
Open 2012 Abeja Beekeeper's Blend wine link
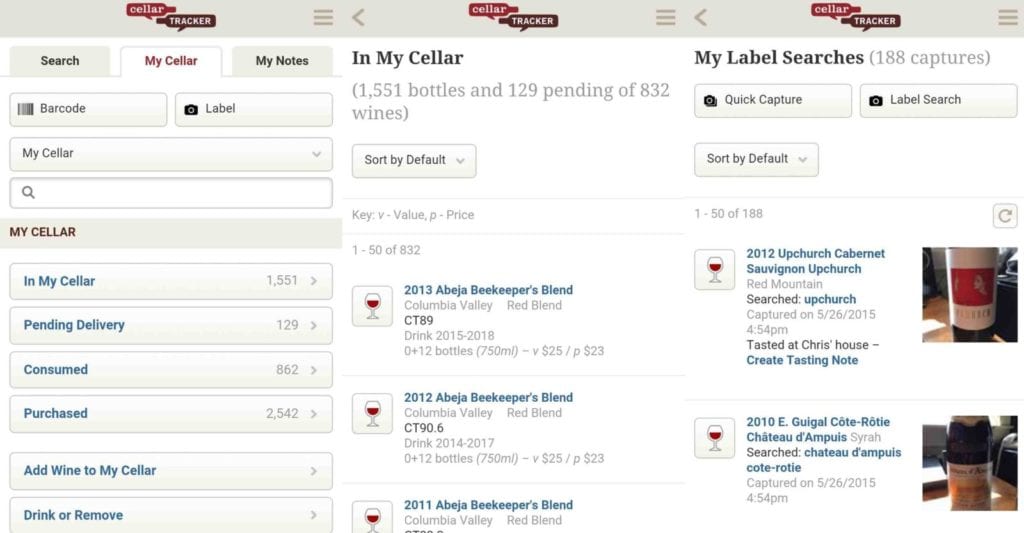pyautogui.click(x=488, y=397)
